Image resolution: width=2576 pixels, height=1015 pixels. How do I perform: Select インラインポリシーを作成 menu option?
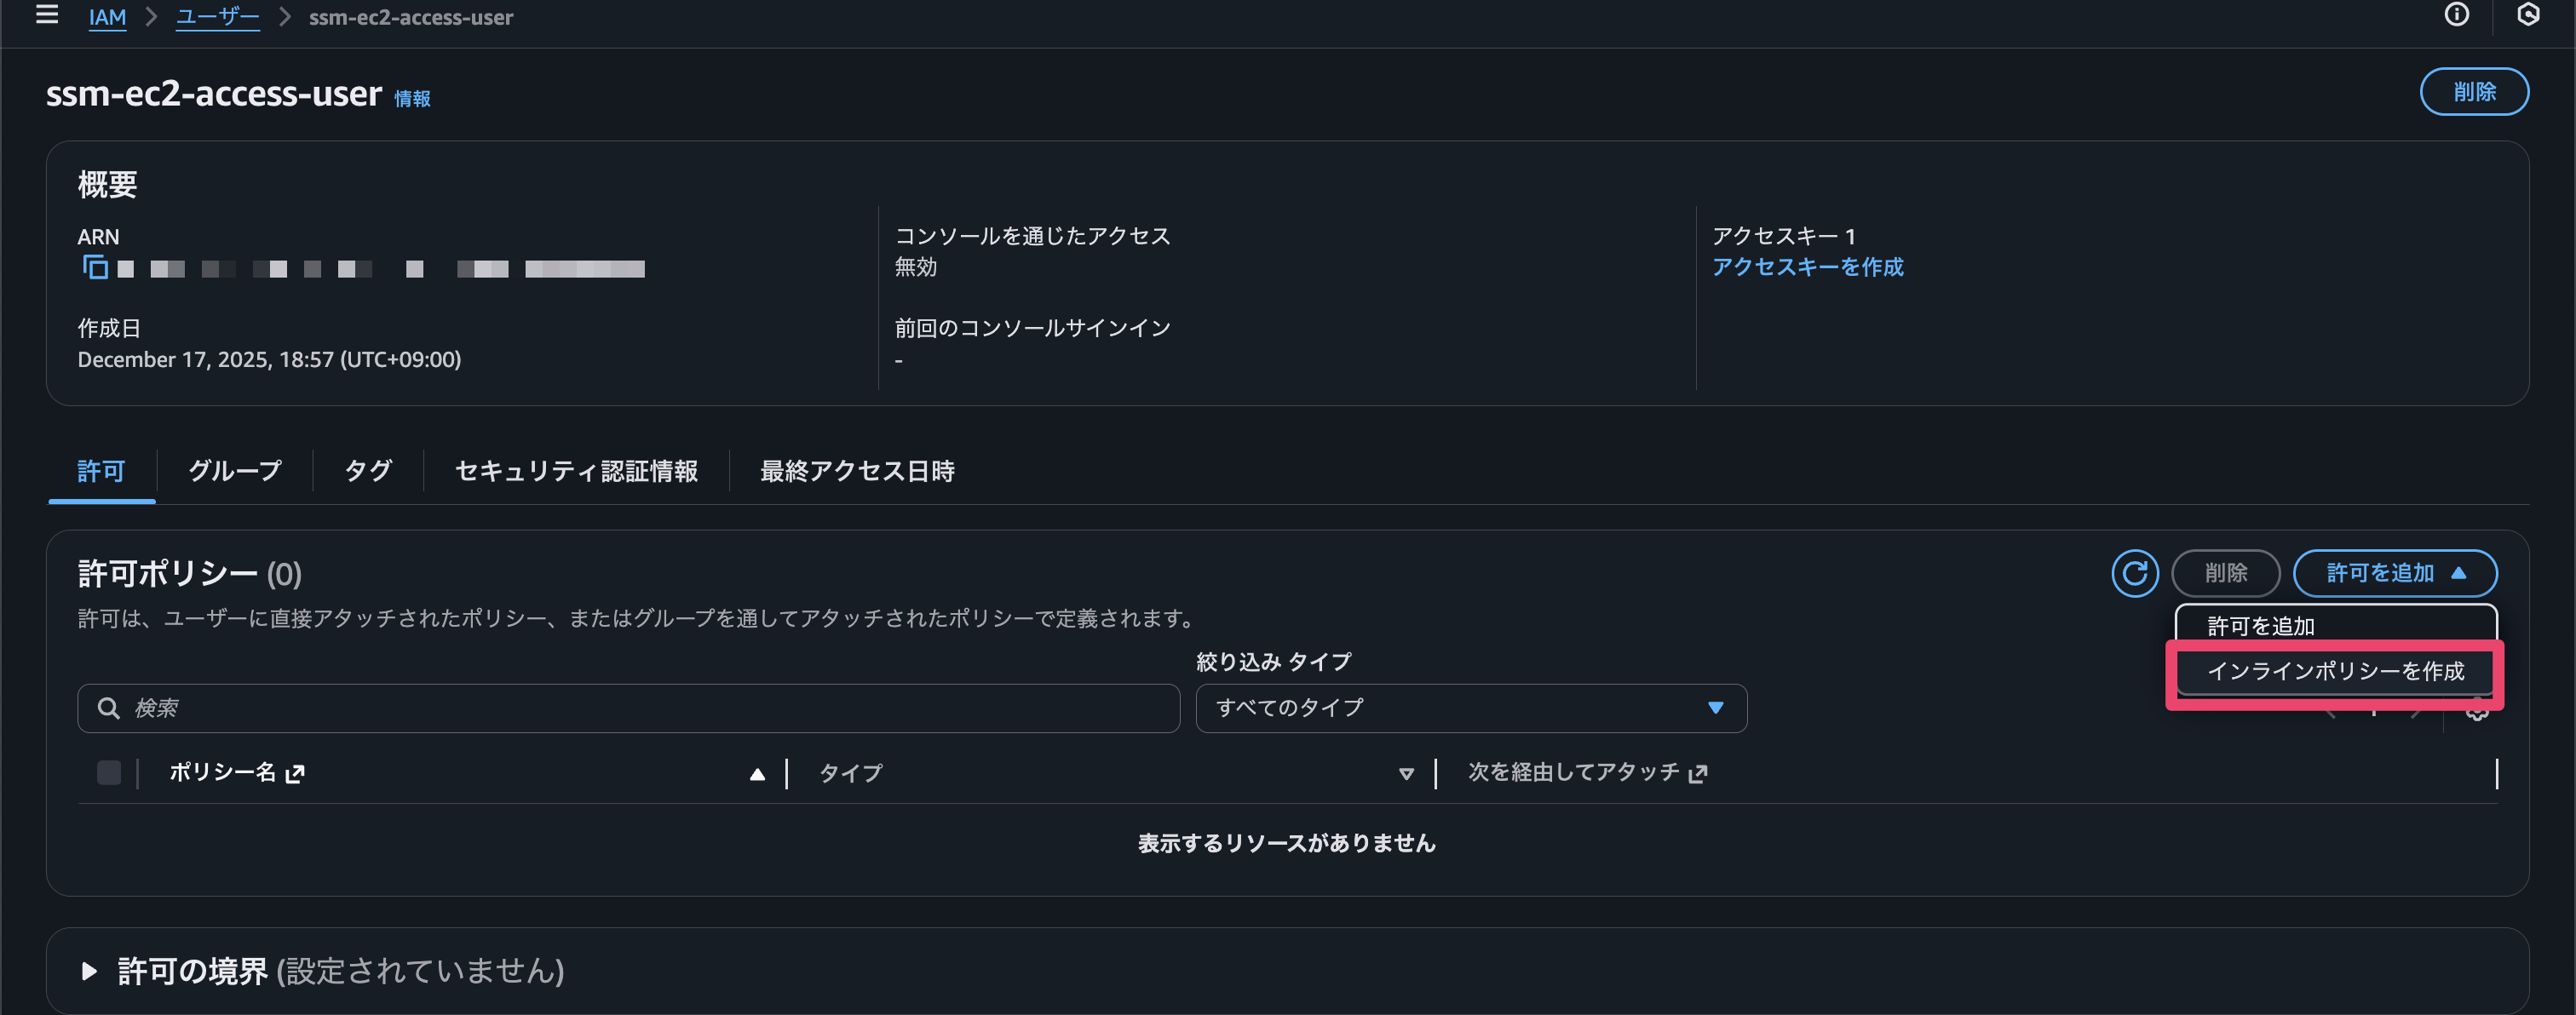[x=2335, y=672]
